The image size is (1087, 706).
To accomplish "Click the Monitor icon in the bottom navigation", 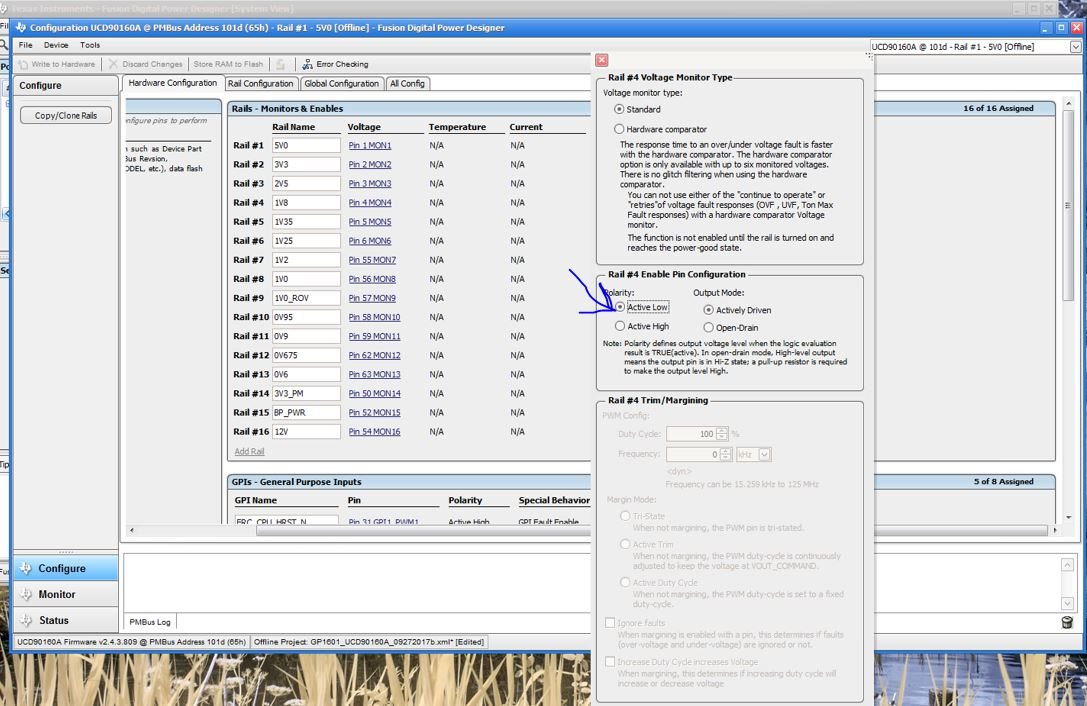I will 26,594.
